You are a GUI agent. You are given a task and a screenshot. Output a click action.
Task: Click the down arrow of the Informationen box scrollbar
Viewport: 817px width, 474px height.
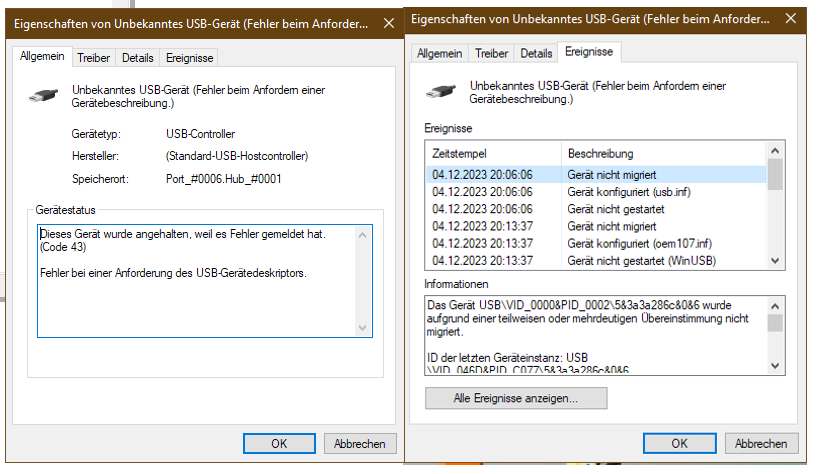(x=774, y=366)
